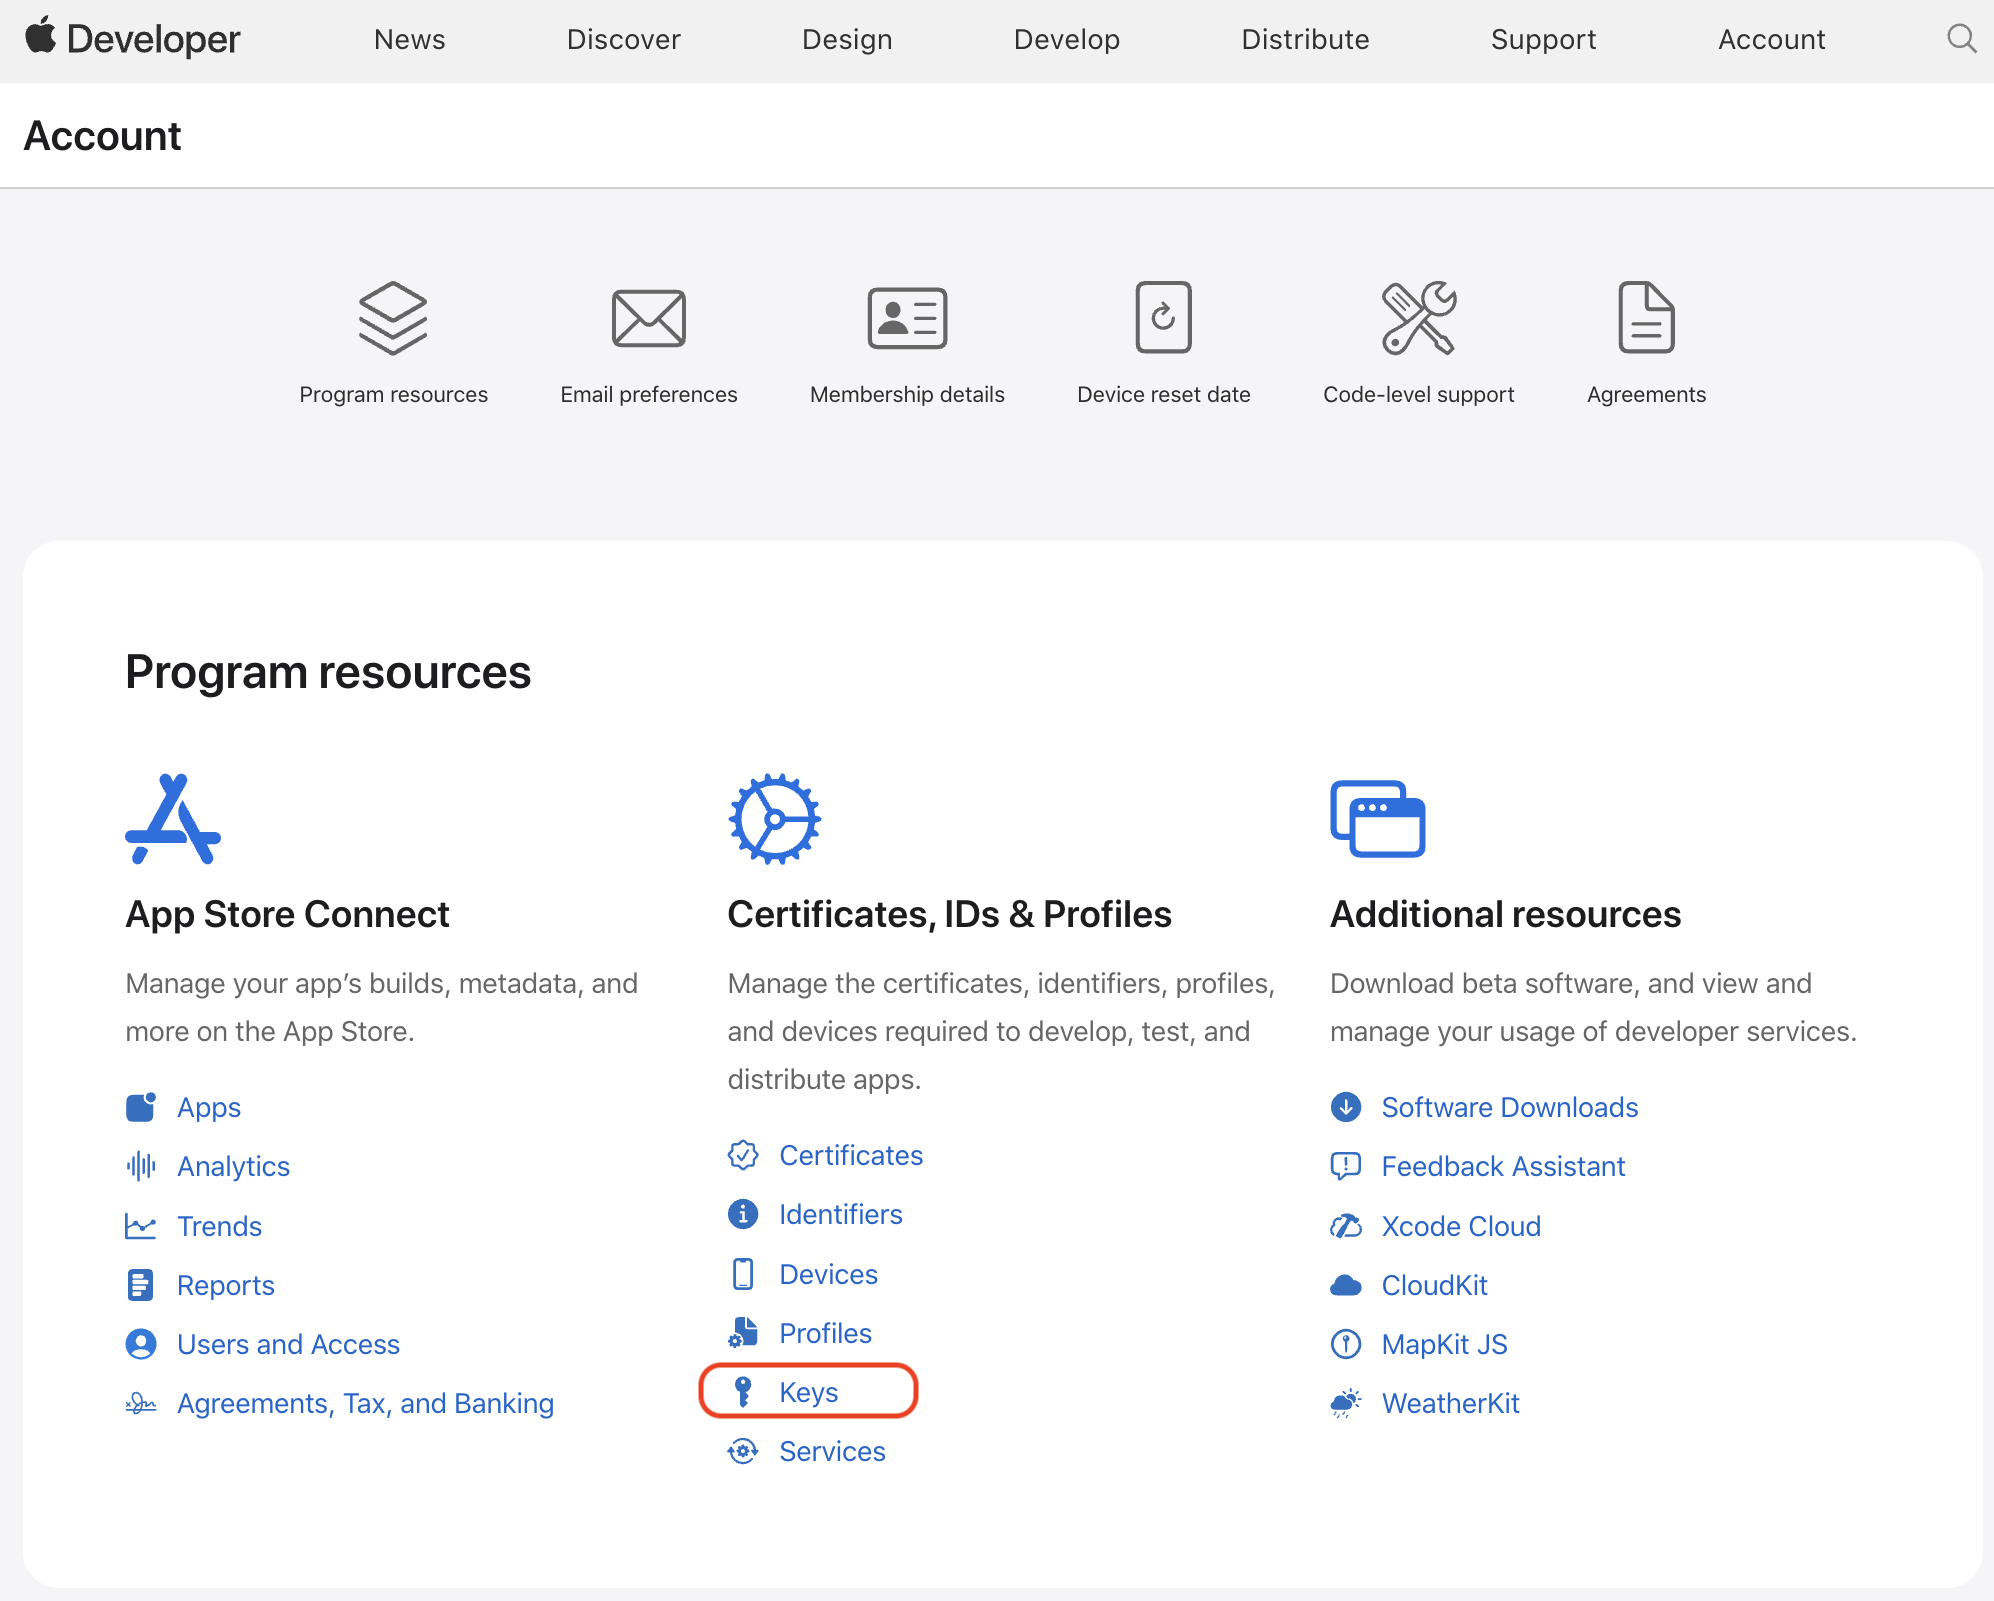
Task: Open the Keys link
Action: click(x=808, y=1392)
